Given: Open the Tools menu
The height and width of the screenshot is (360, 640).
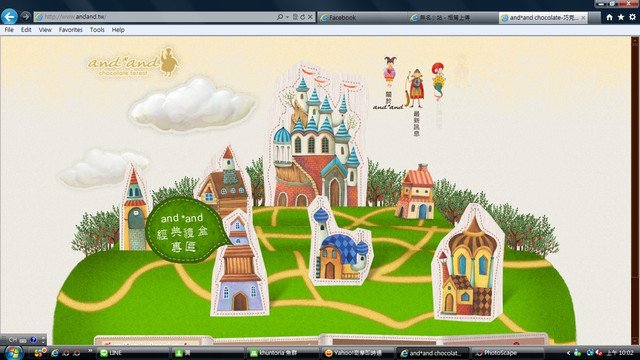Looking at the screenshot, I should 97,30.
